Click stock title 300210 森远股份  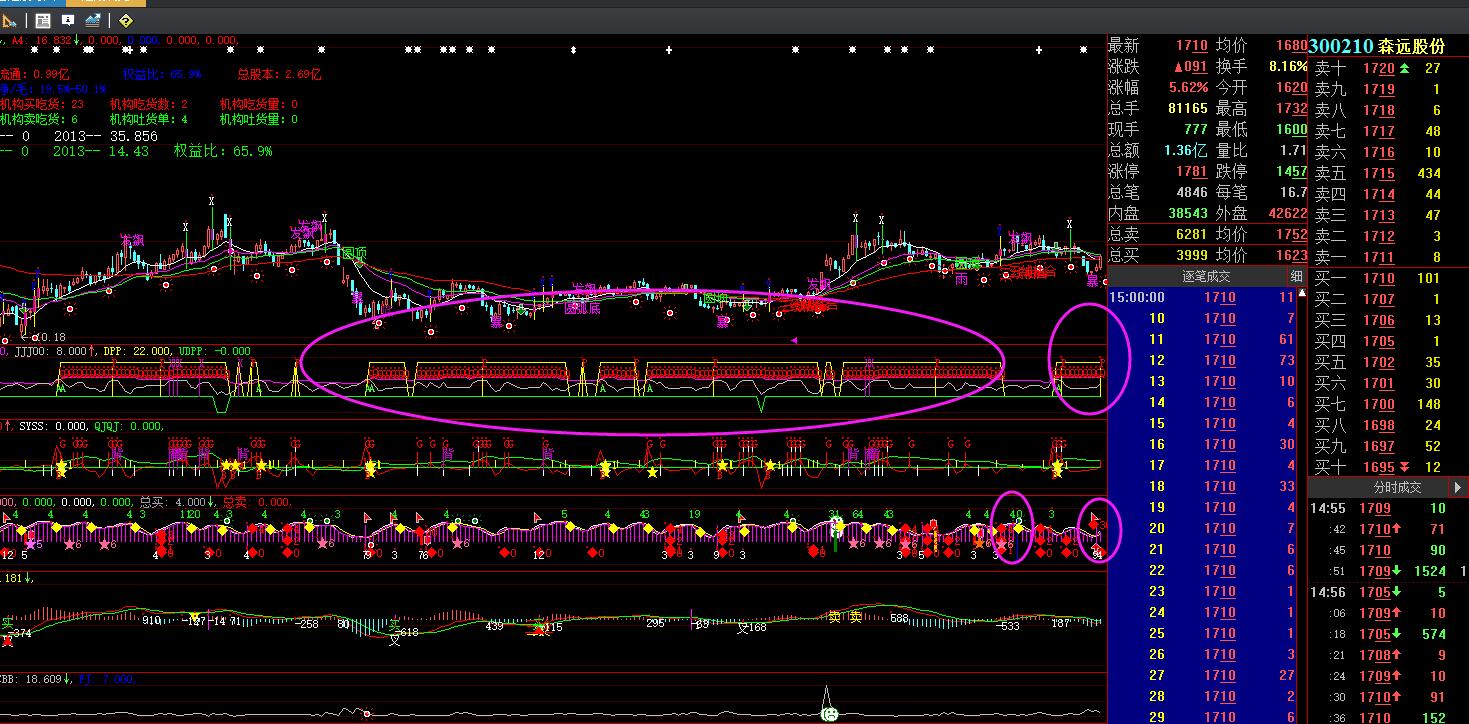tap(1377, 46)
